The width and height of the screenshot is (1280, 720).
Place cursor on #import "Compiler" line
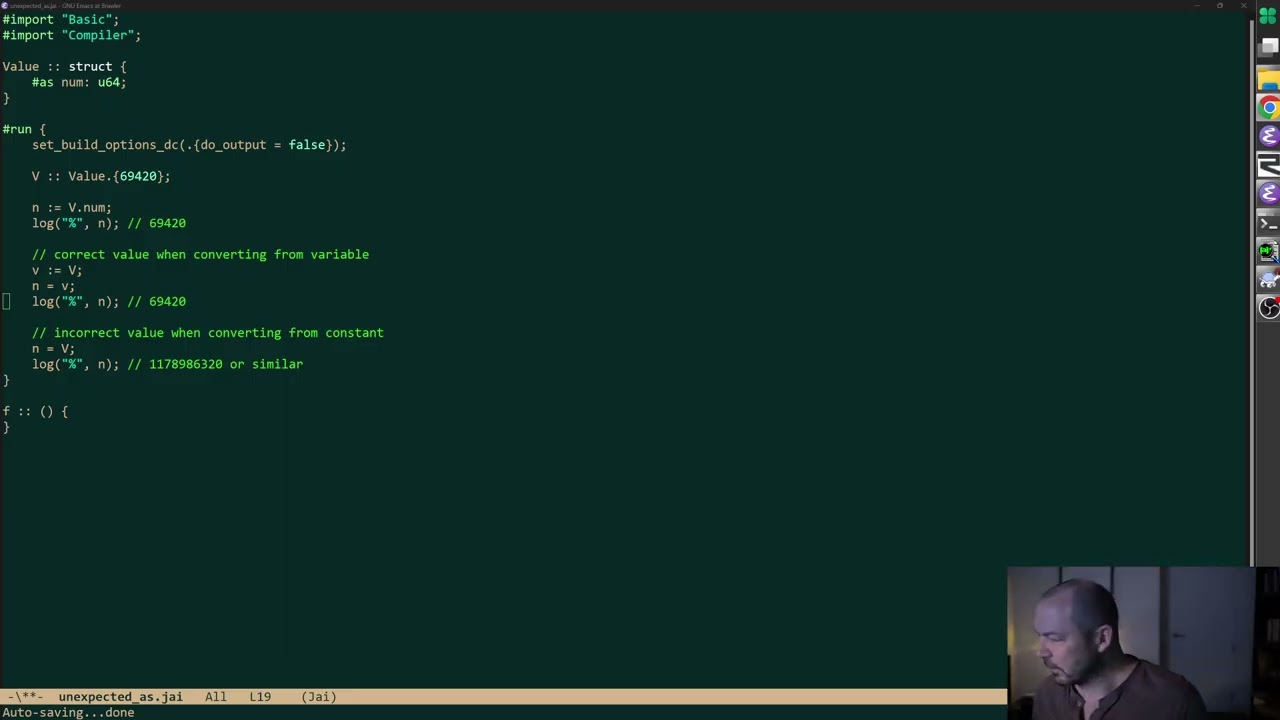(72, 35)
